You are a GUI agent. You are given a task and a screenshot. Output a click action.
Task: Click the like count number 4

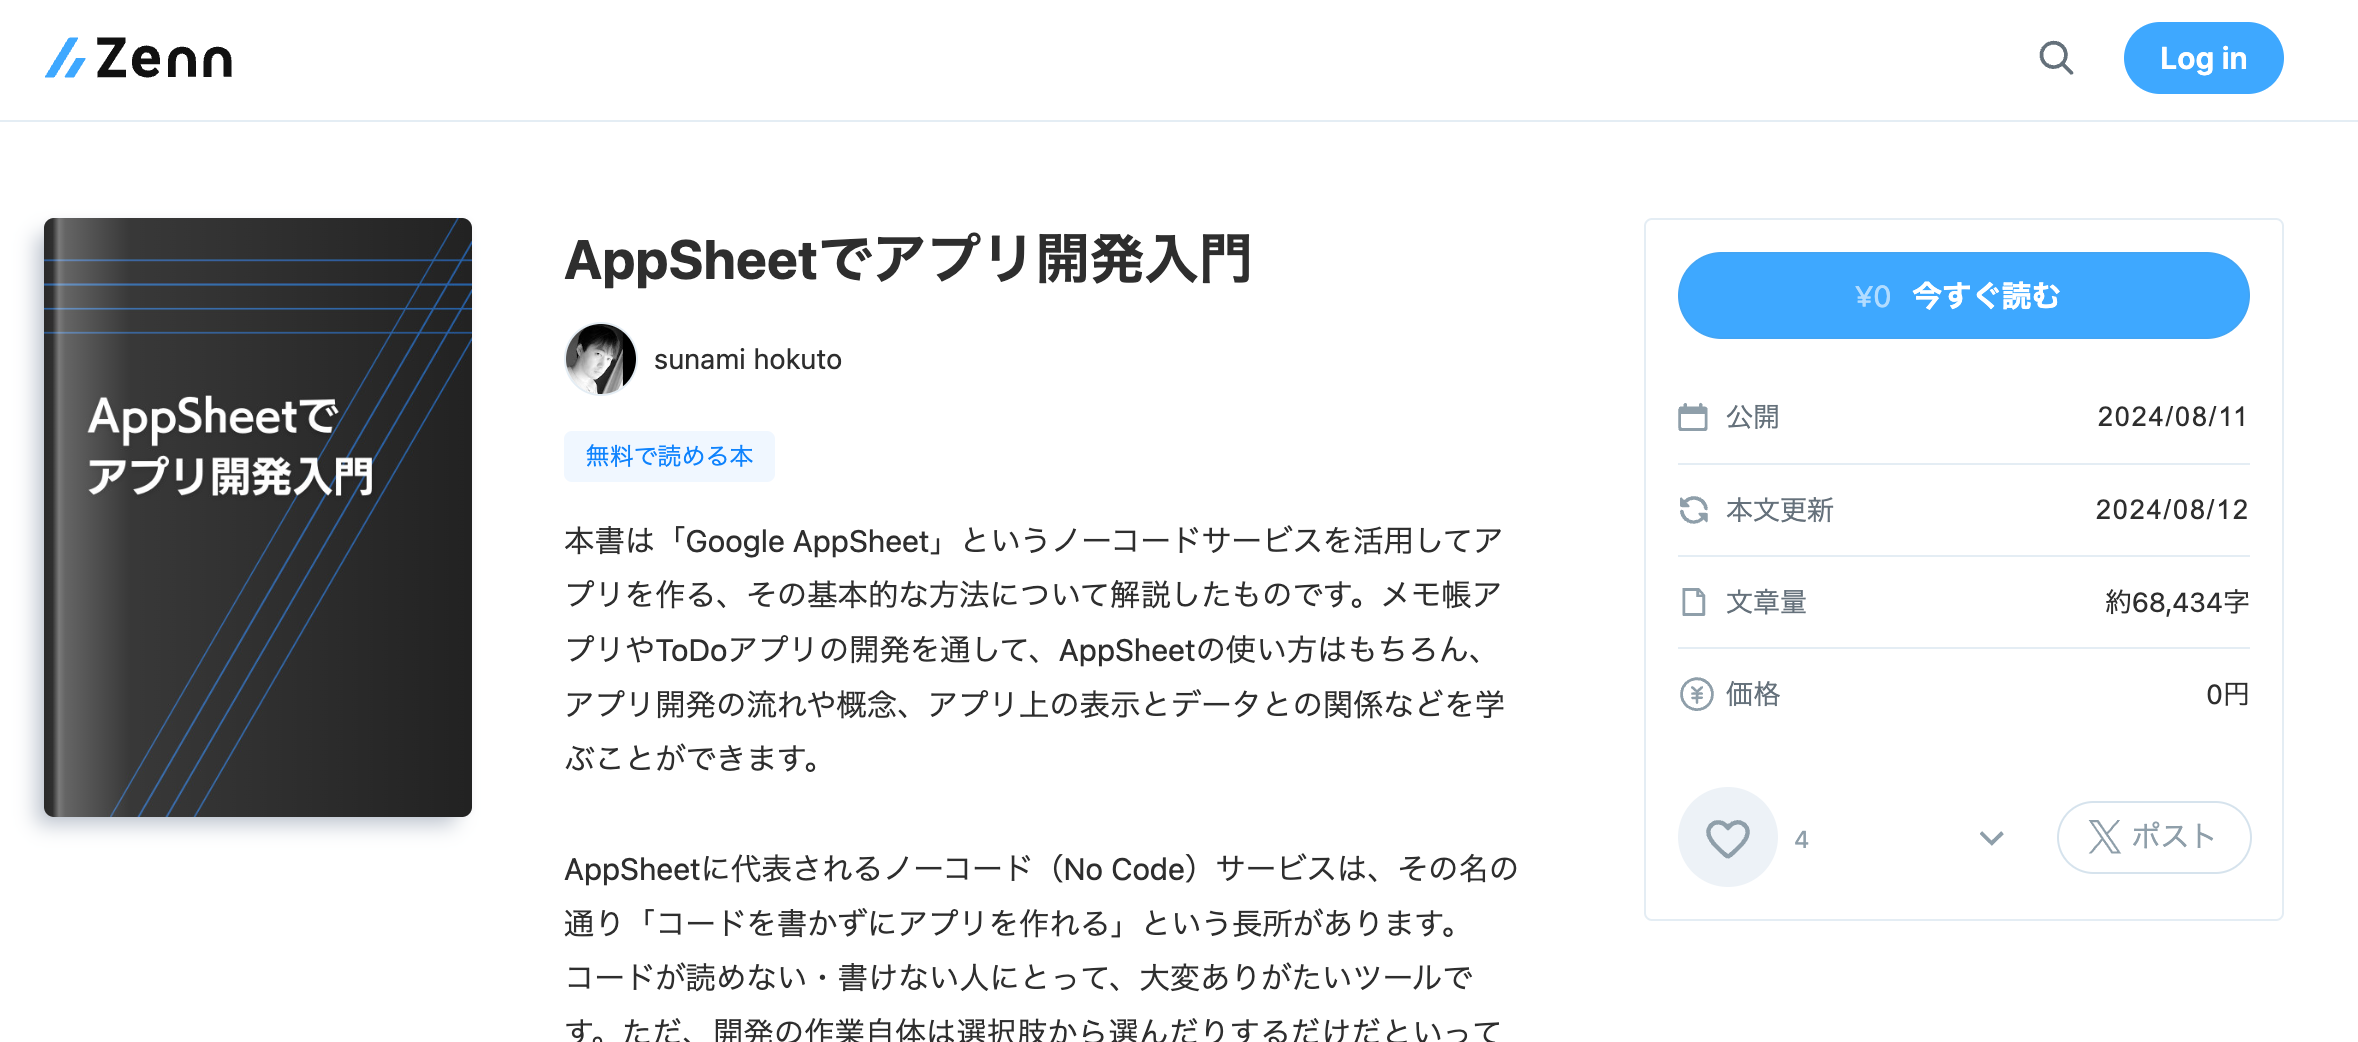(x=1802, y=838)
